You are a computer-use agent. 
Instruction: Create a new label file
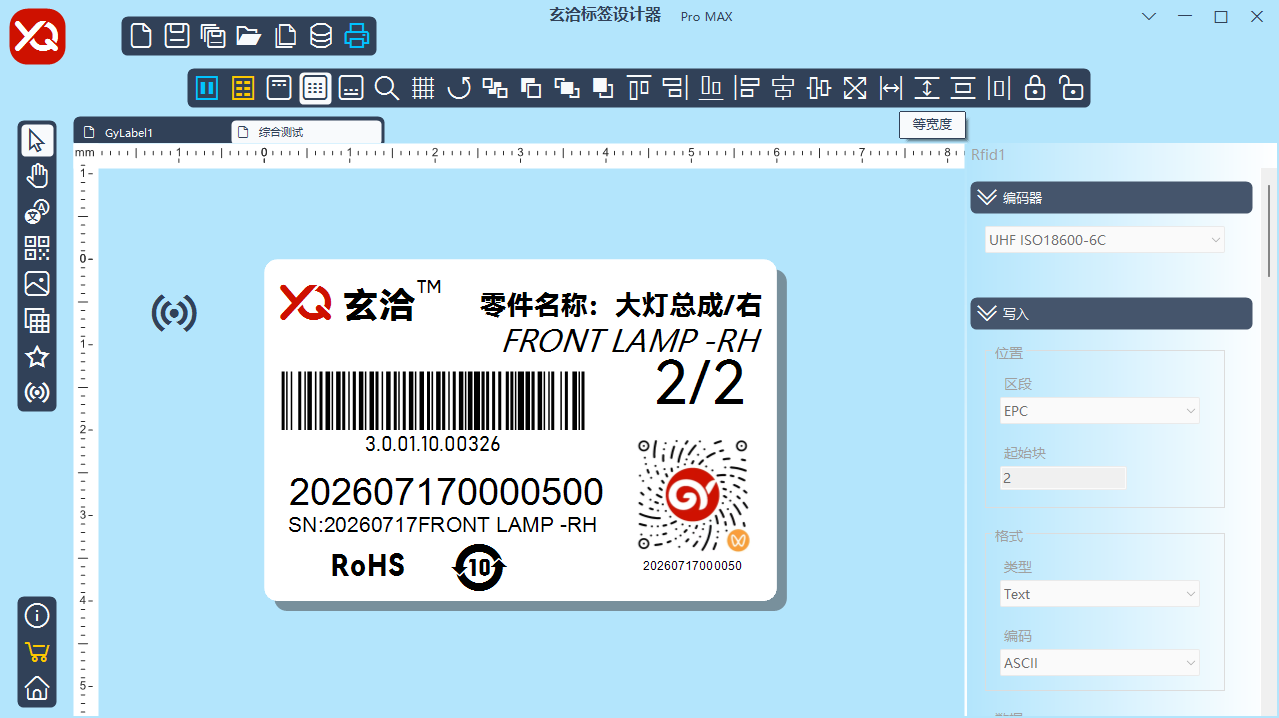[x=142, y=36]
